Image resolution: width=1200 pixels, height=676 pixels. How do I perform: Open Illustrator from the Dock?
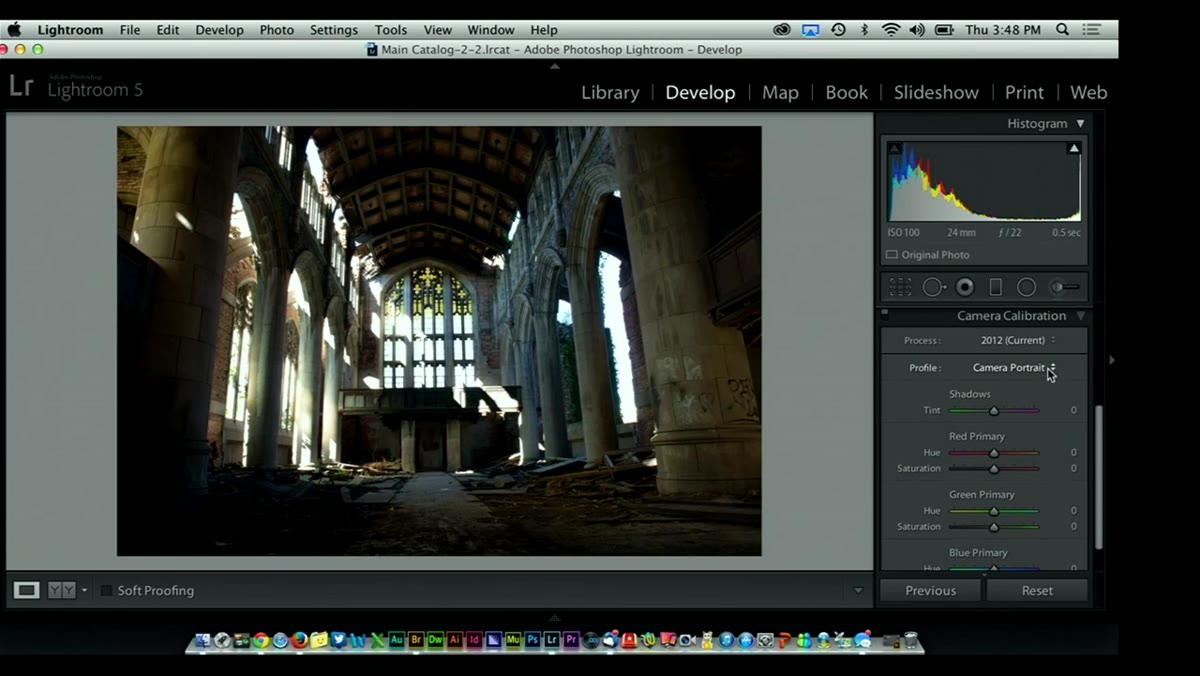point(455,639)
